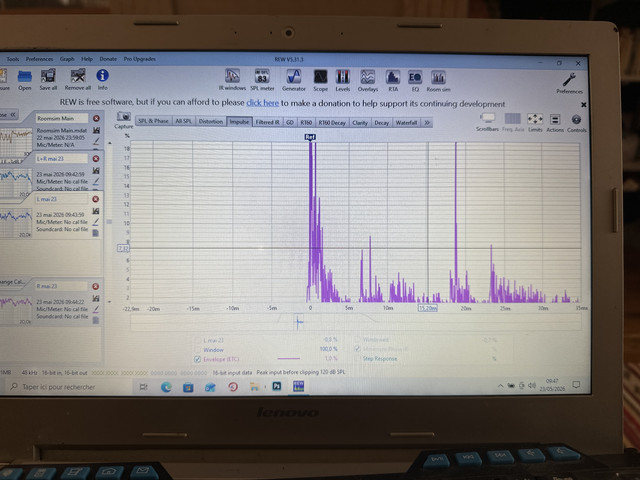
Task: Open the Scope tool
Action: 320,80
